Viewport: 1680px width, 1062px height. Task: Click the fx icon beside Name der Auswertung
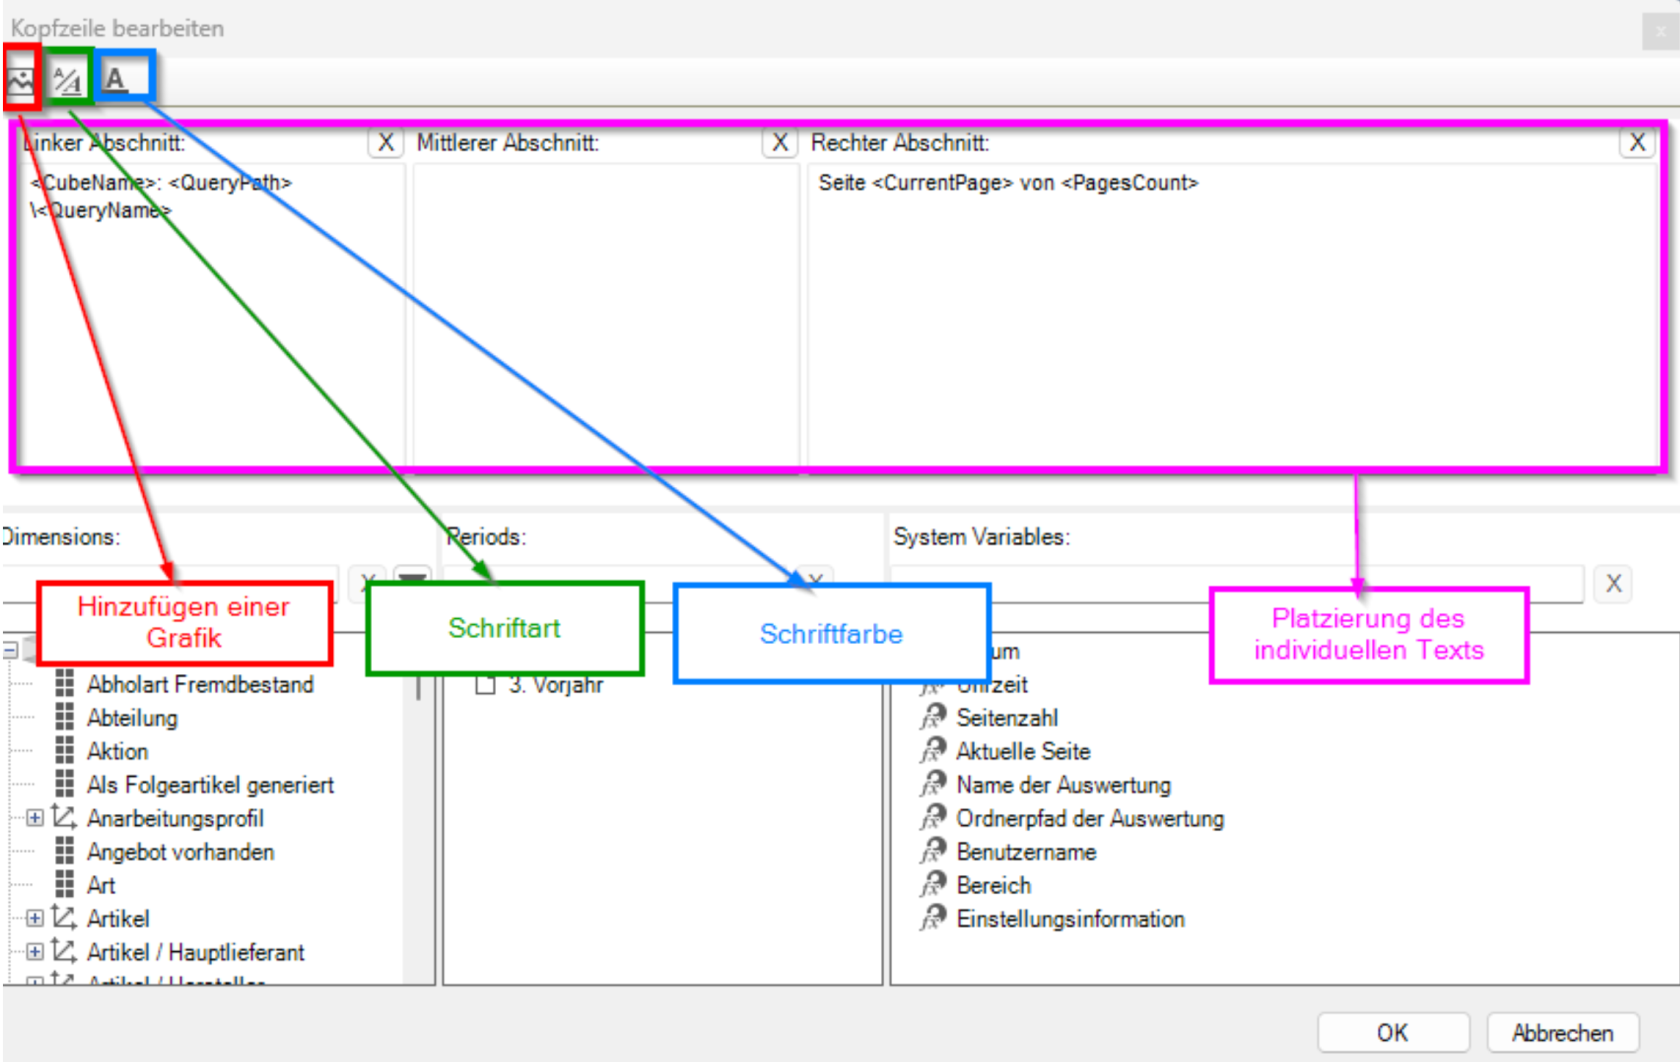(933, 785)
